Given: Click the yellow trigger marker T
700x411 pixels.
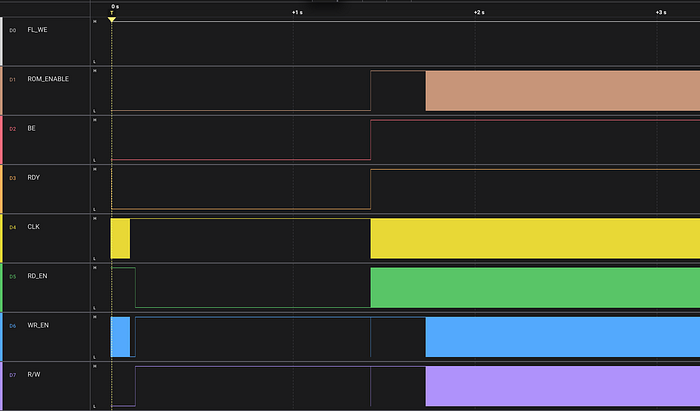Looking at the screenshot, I should coord(112,19).
